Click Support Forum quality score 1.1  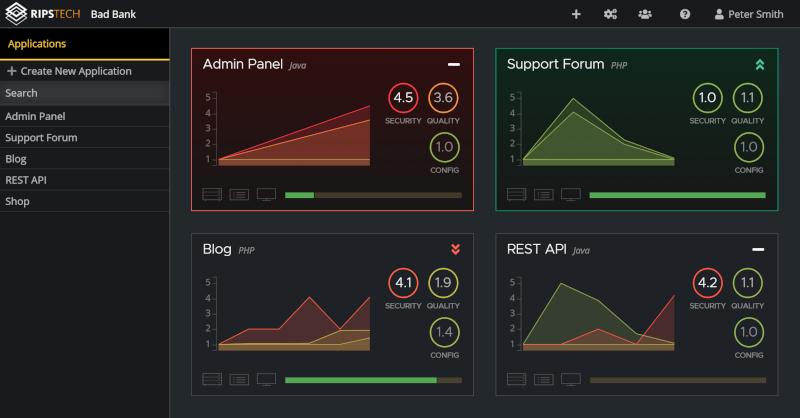coord(747,97)
